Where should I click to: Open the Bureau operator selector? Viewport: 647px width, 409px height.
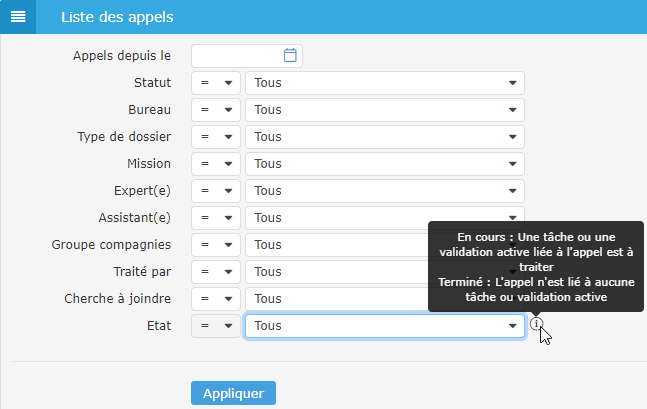click(215, 110)
